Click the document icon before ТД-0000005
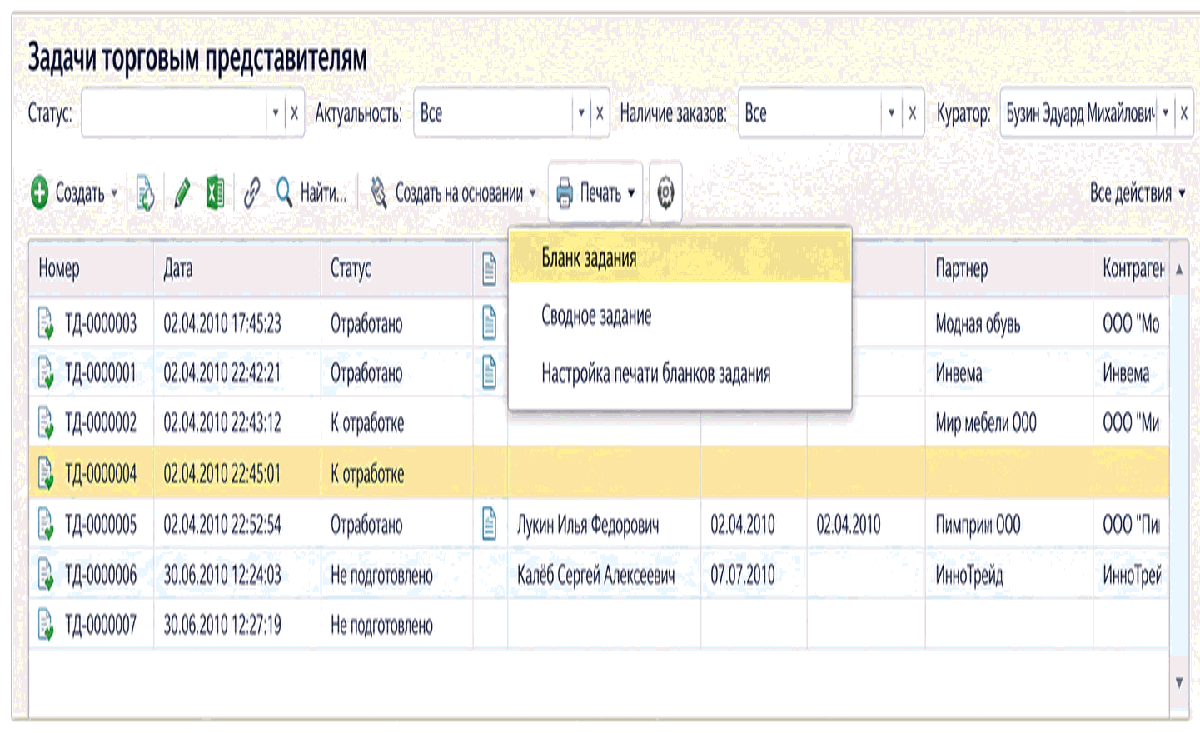Viewport: 1200px width, 733px height. coord(46,524)
